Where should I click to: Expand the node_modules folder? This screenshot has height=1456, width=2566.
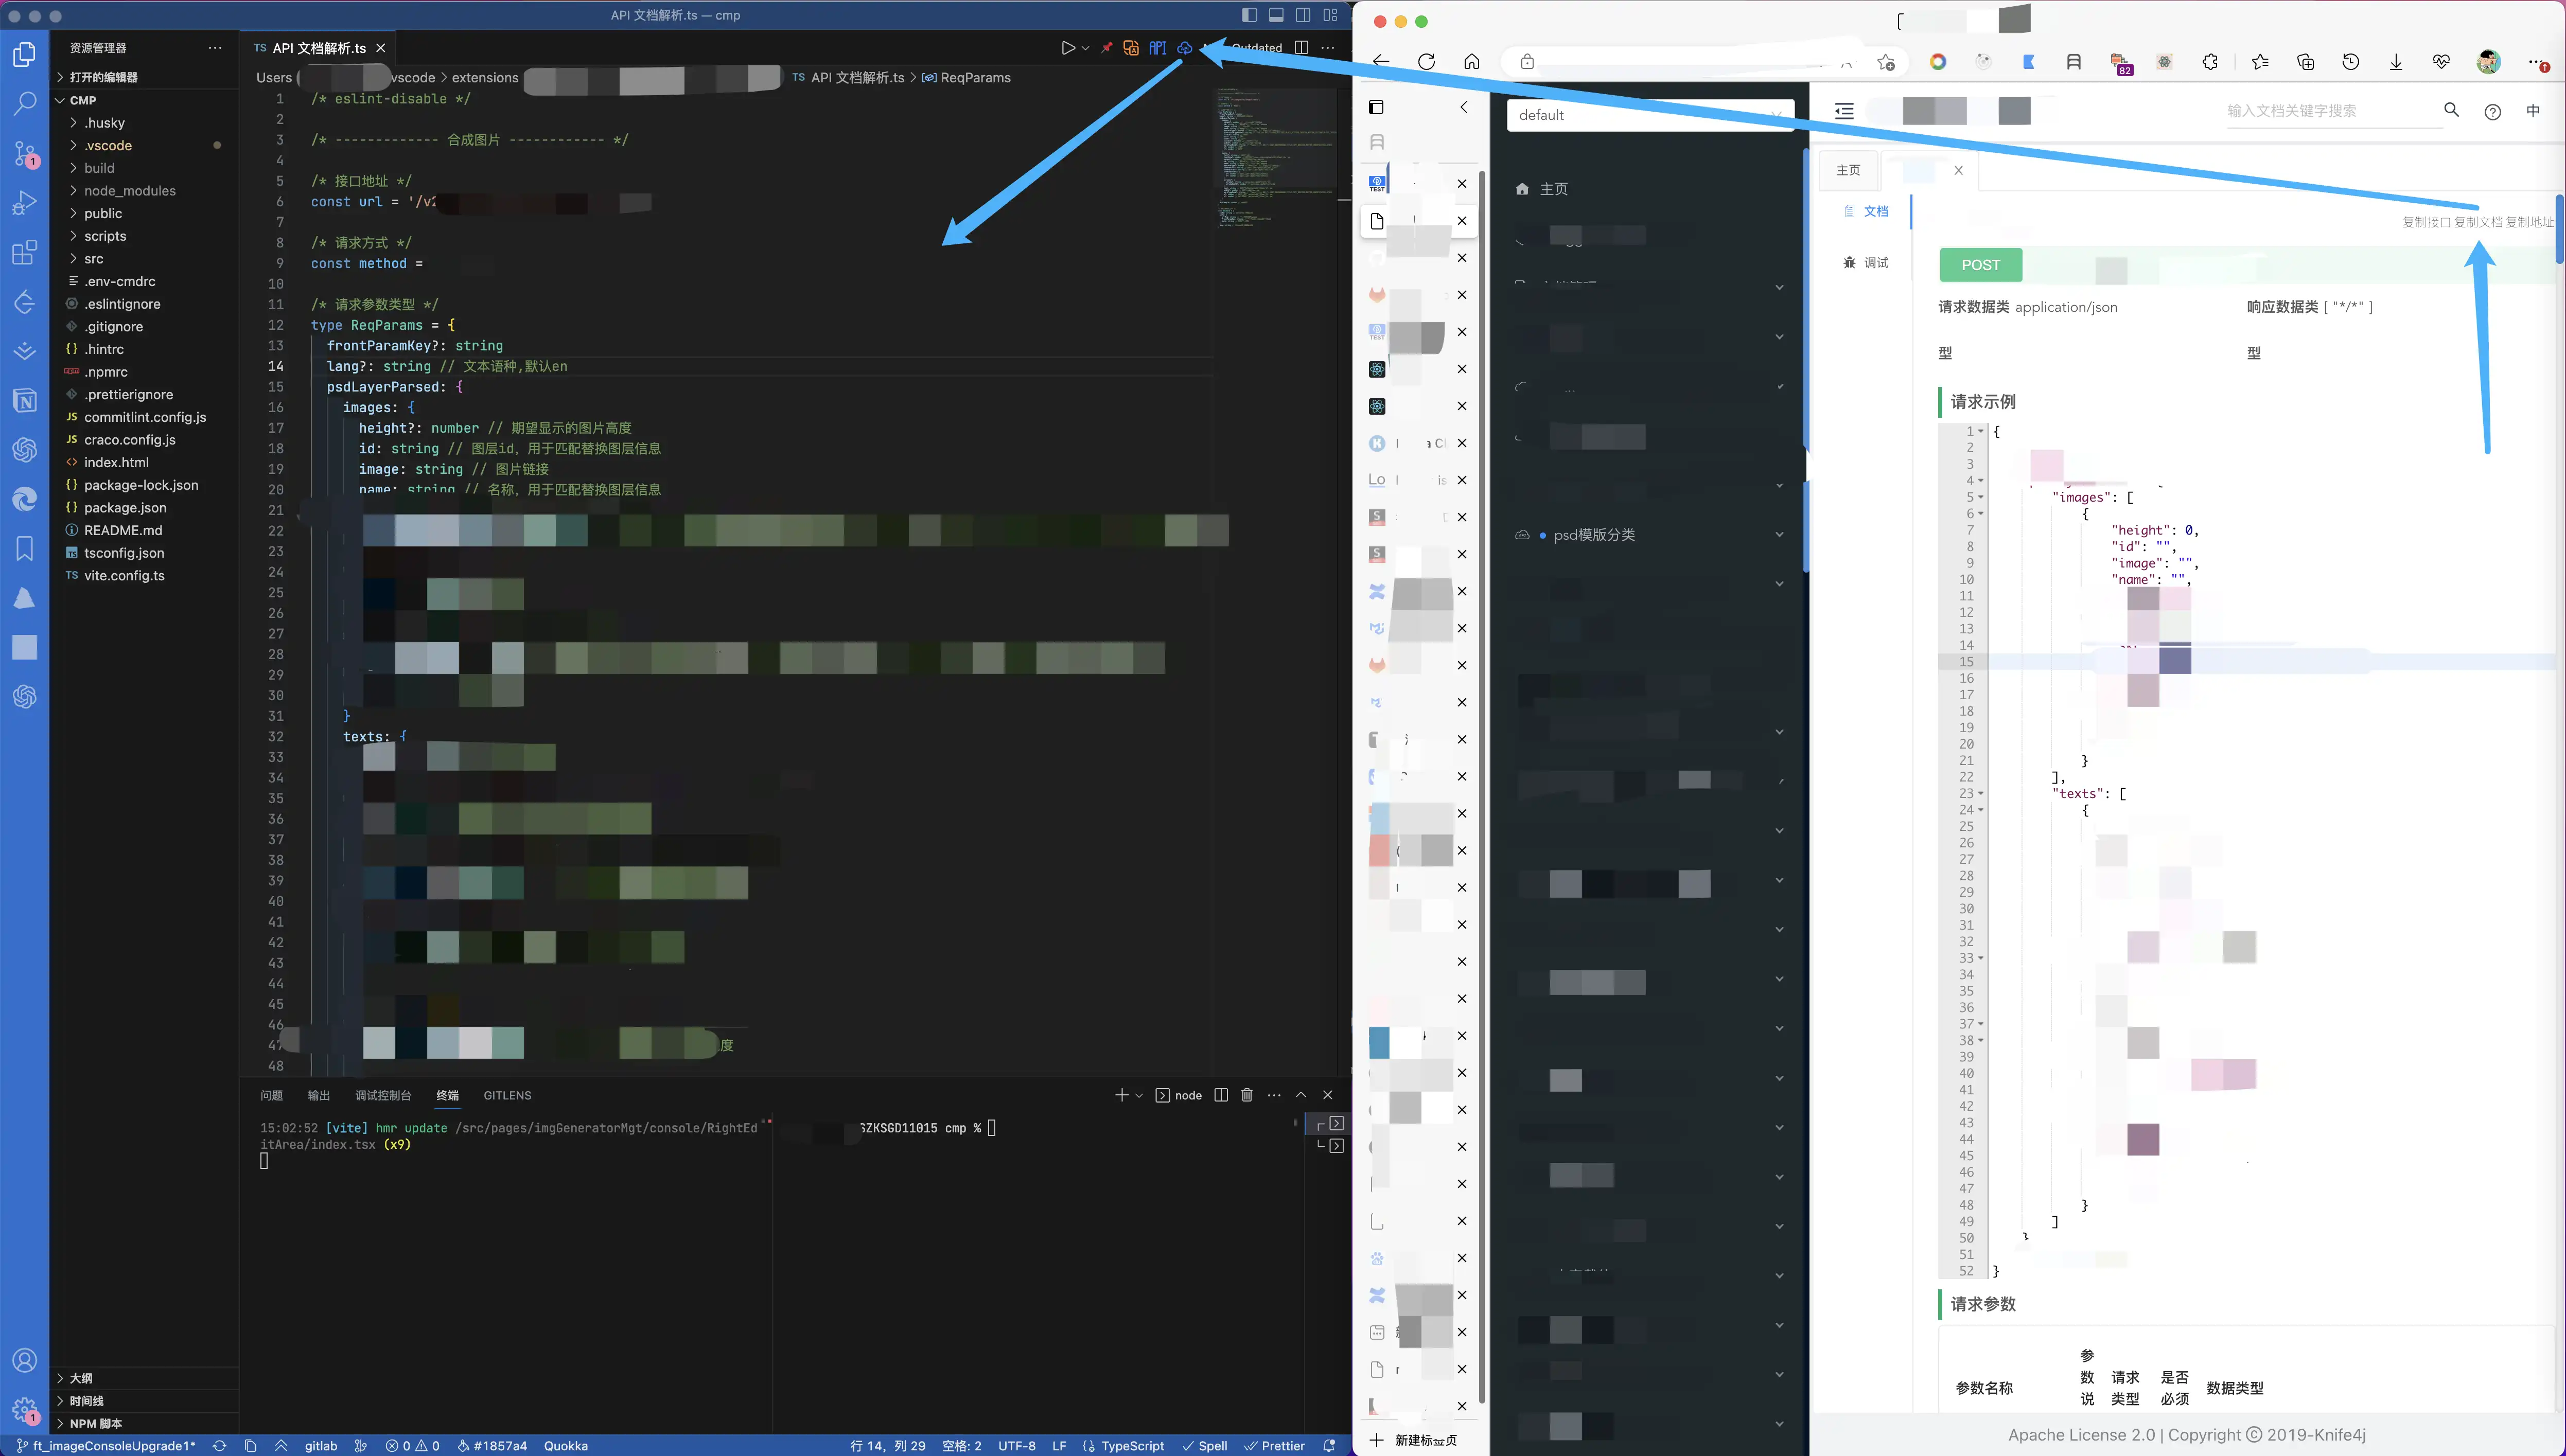tap(129, 191)
